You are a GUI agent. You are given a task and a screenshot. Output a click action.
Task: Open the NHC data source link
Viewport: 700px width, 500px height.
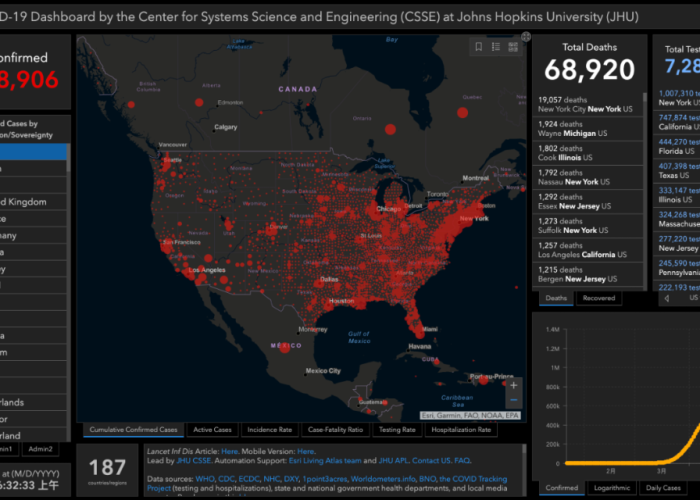271,479
